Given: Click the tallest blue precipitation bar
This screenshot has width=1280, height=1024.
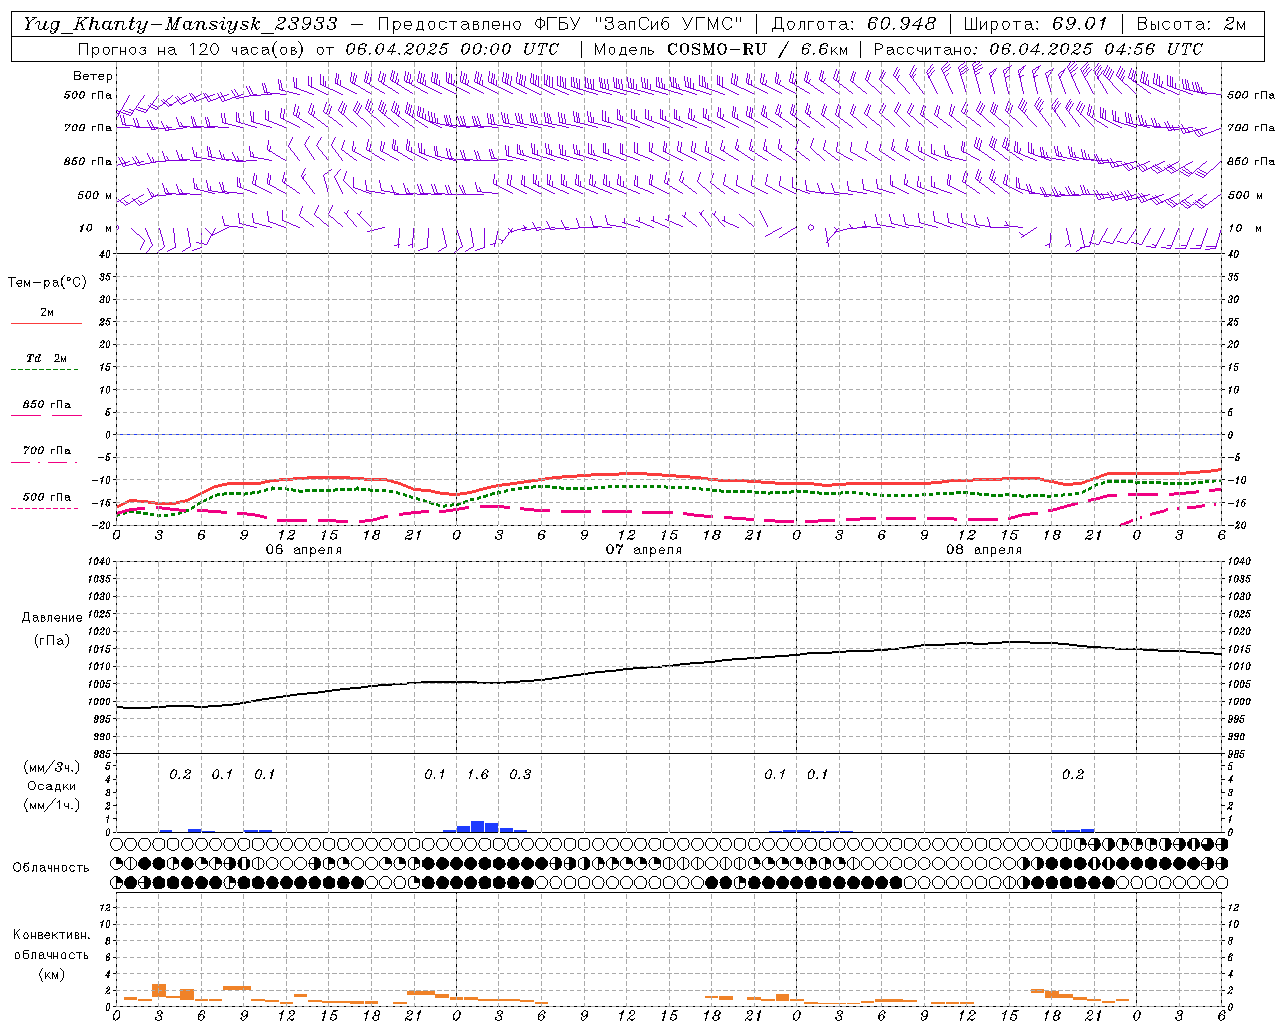Looking at the screenshot, I should 478,826.
